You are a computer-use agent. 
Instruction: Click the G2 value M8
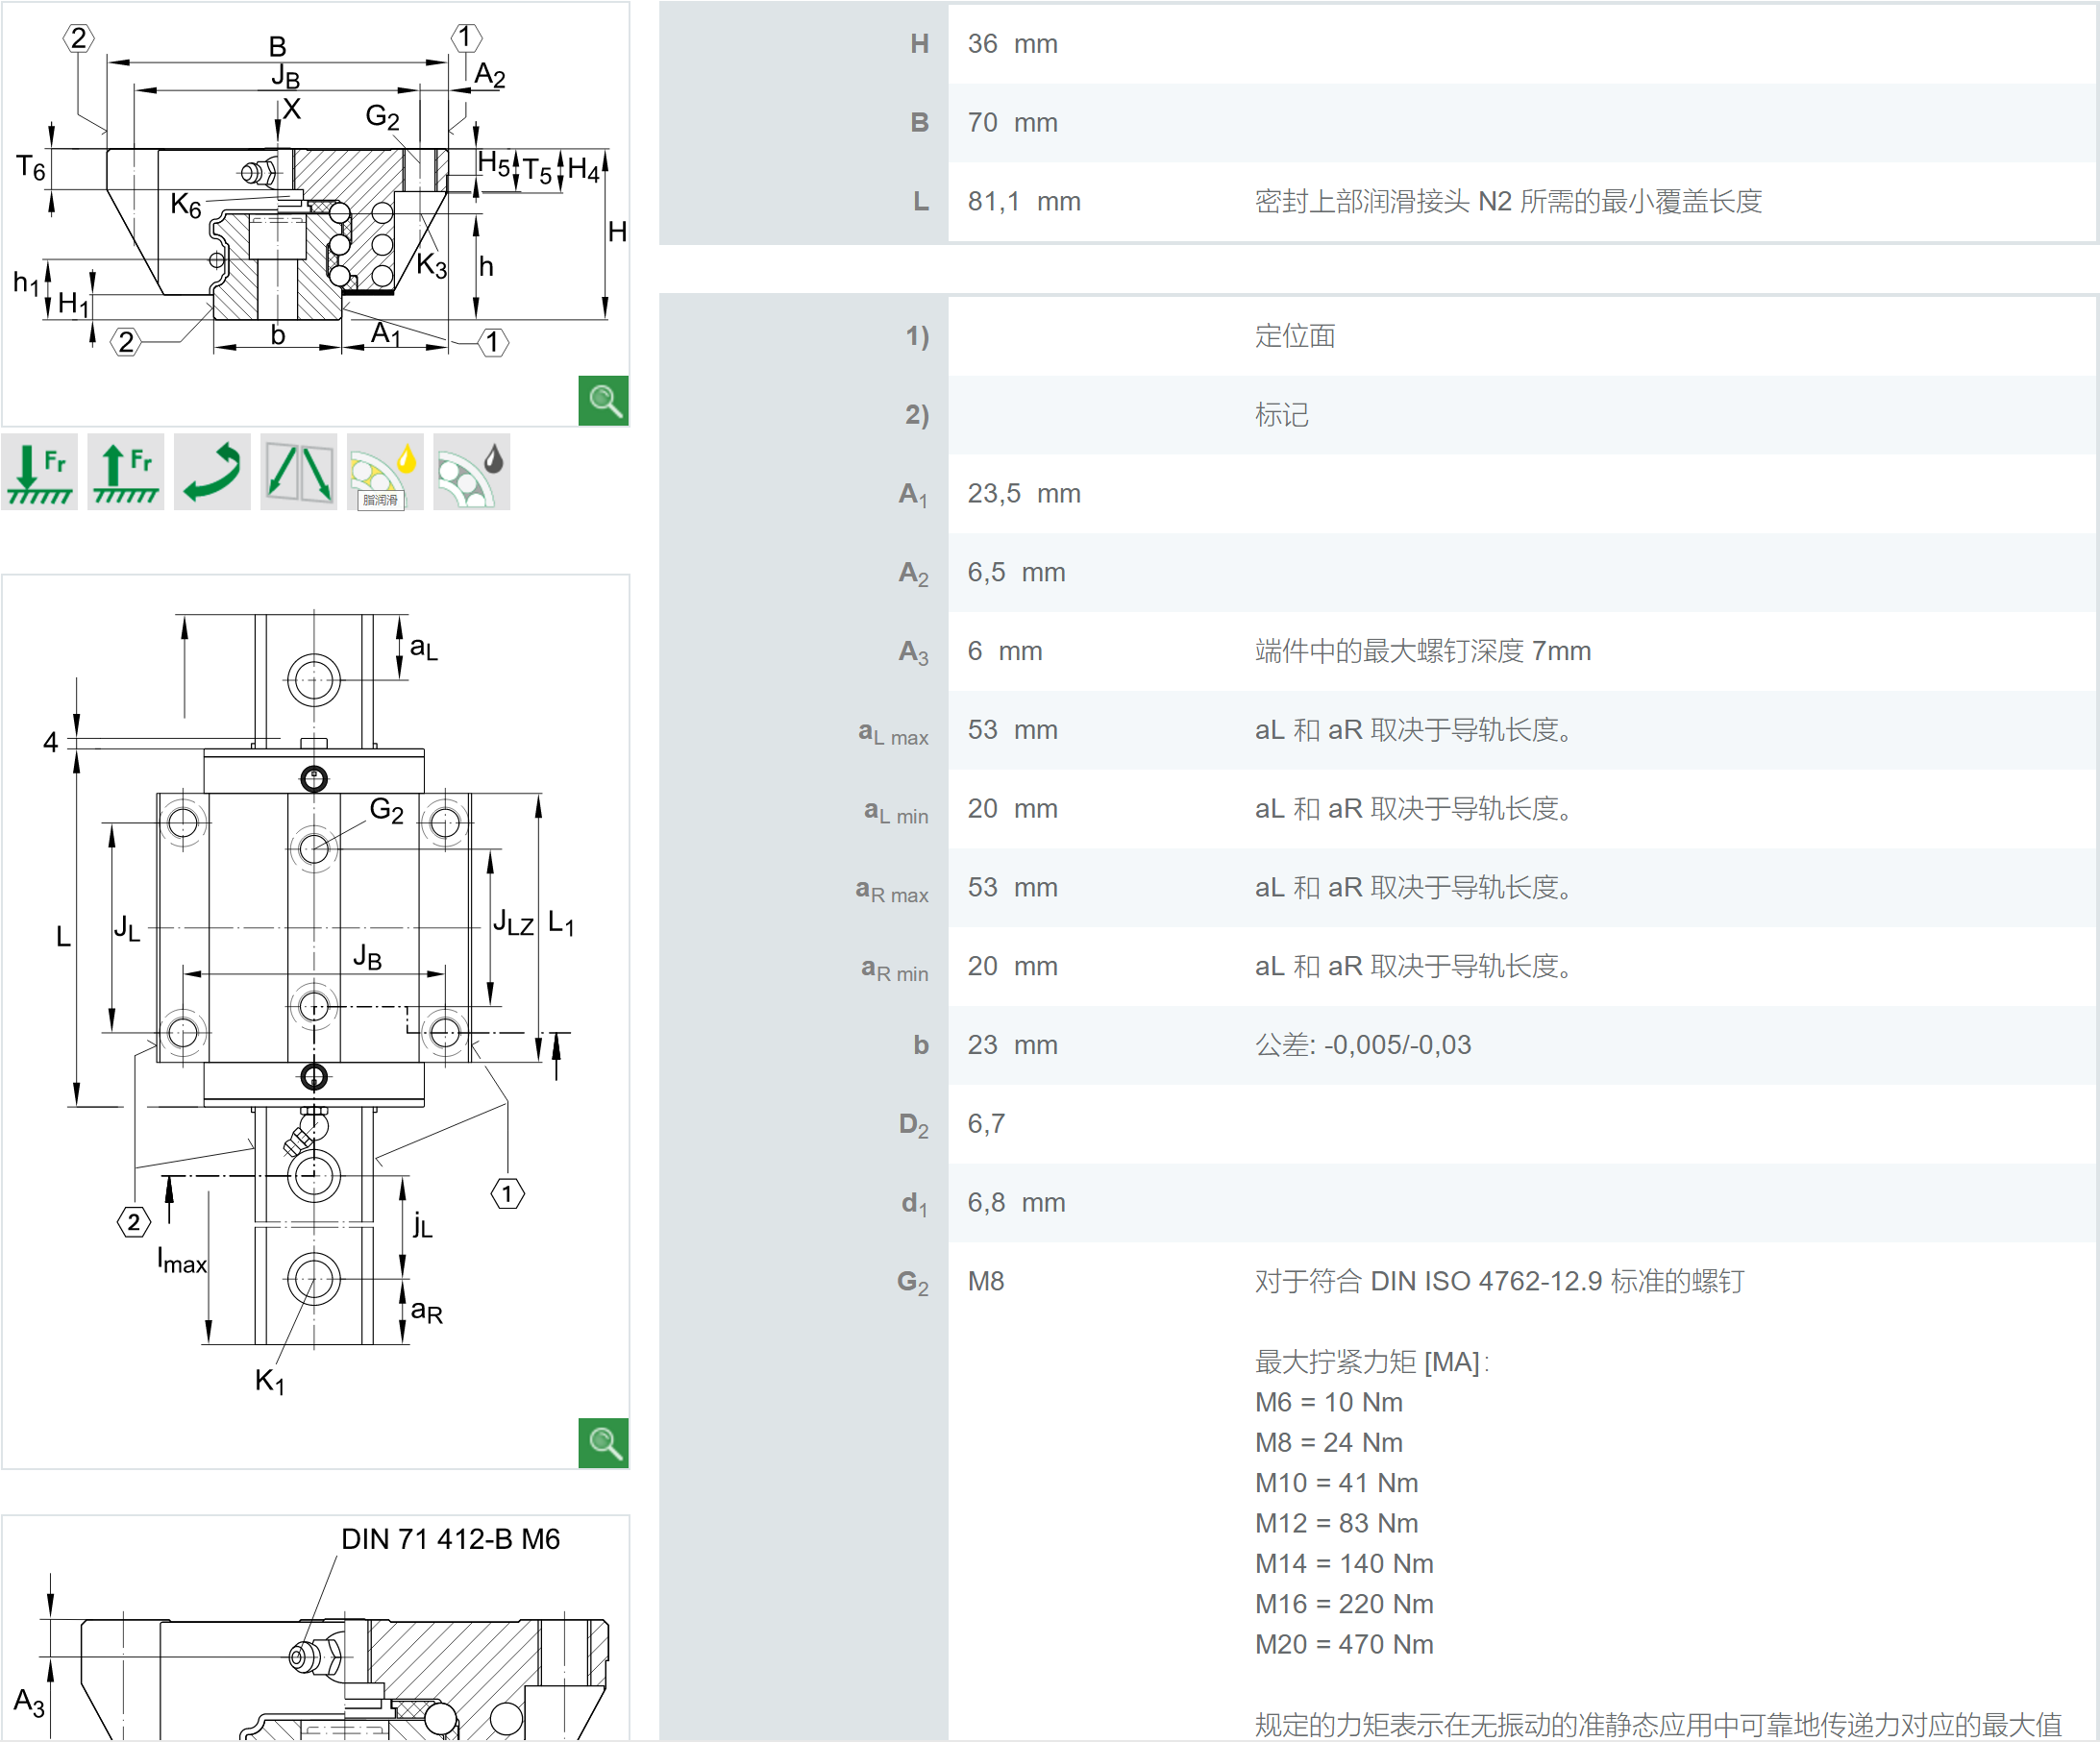(x=985, y=1282)
